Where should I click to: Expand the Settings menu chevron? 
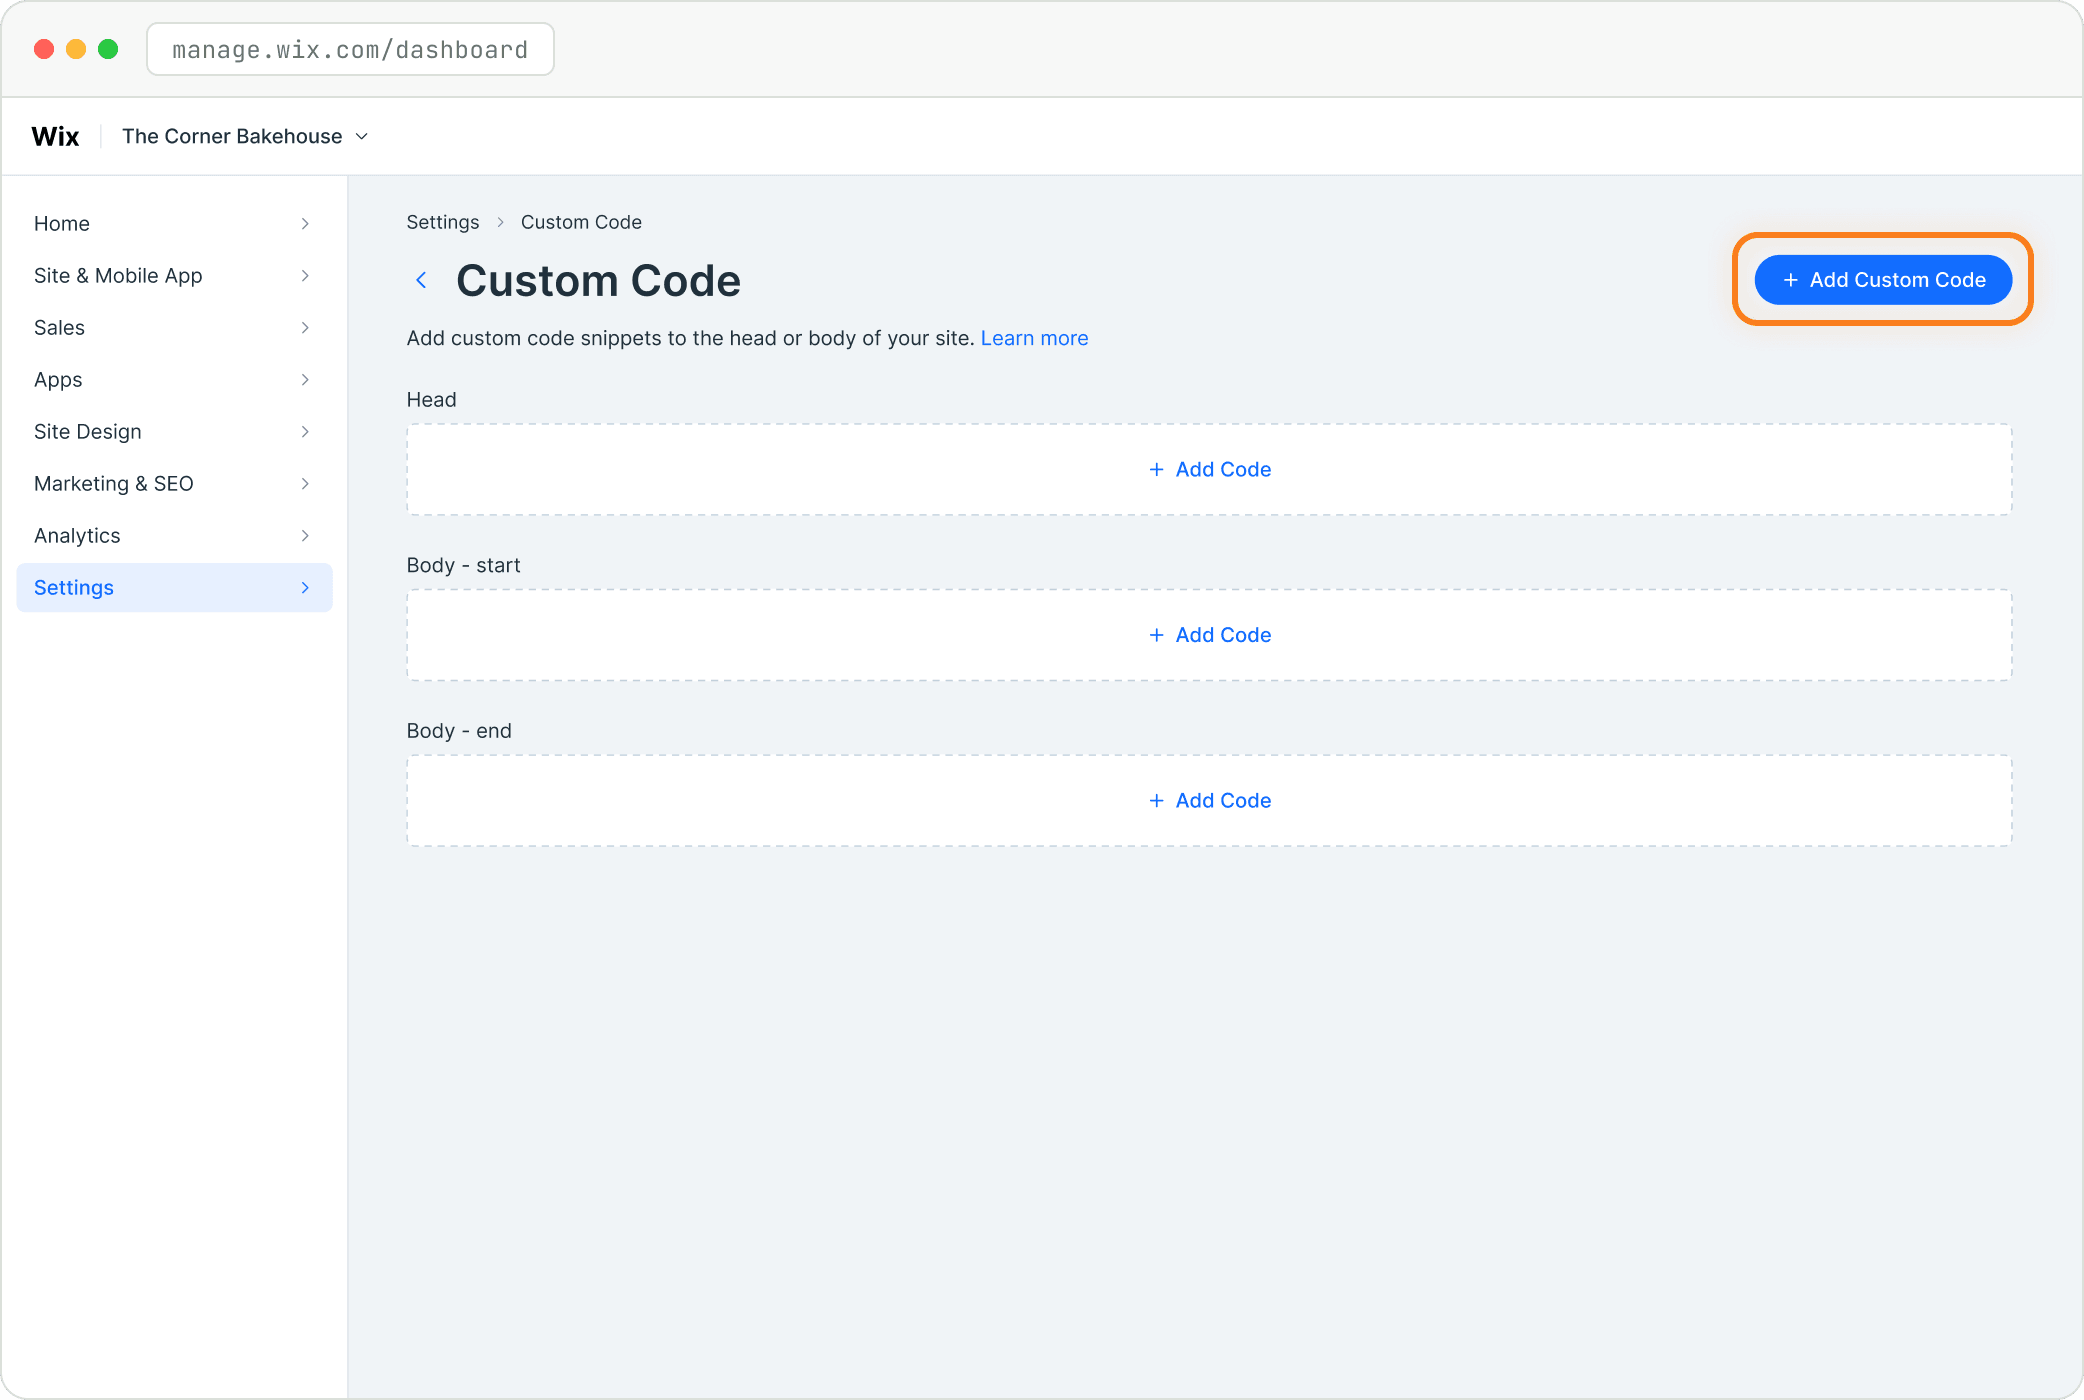click(x=305, y=588)
